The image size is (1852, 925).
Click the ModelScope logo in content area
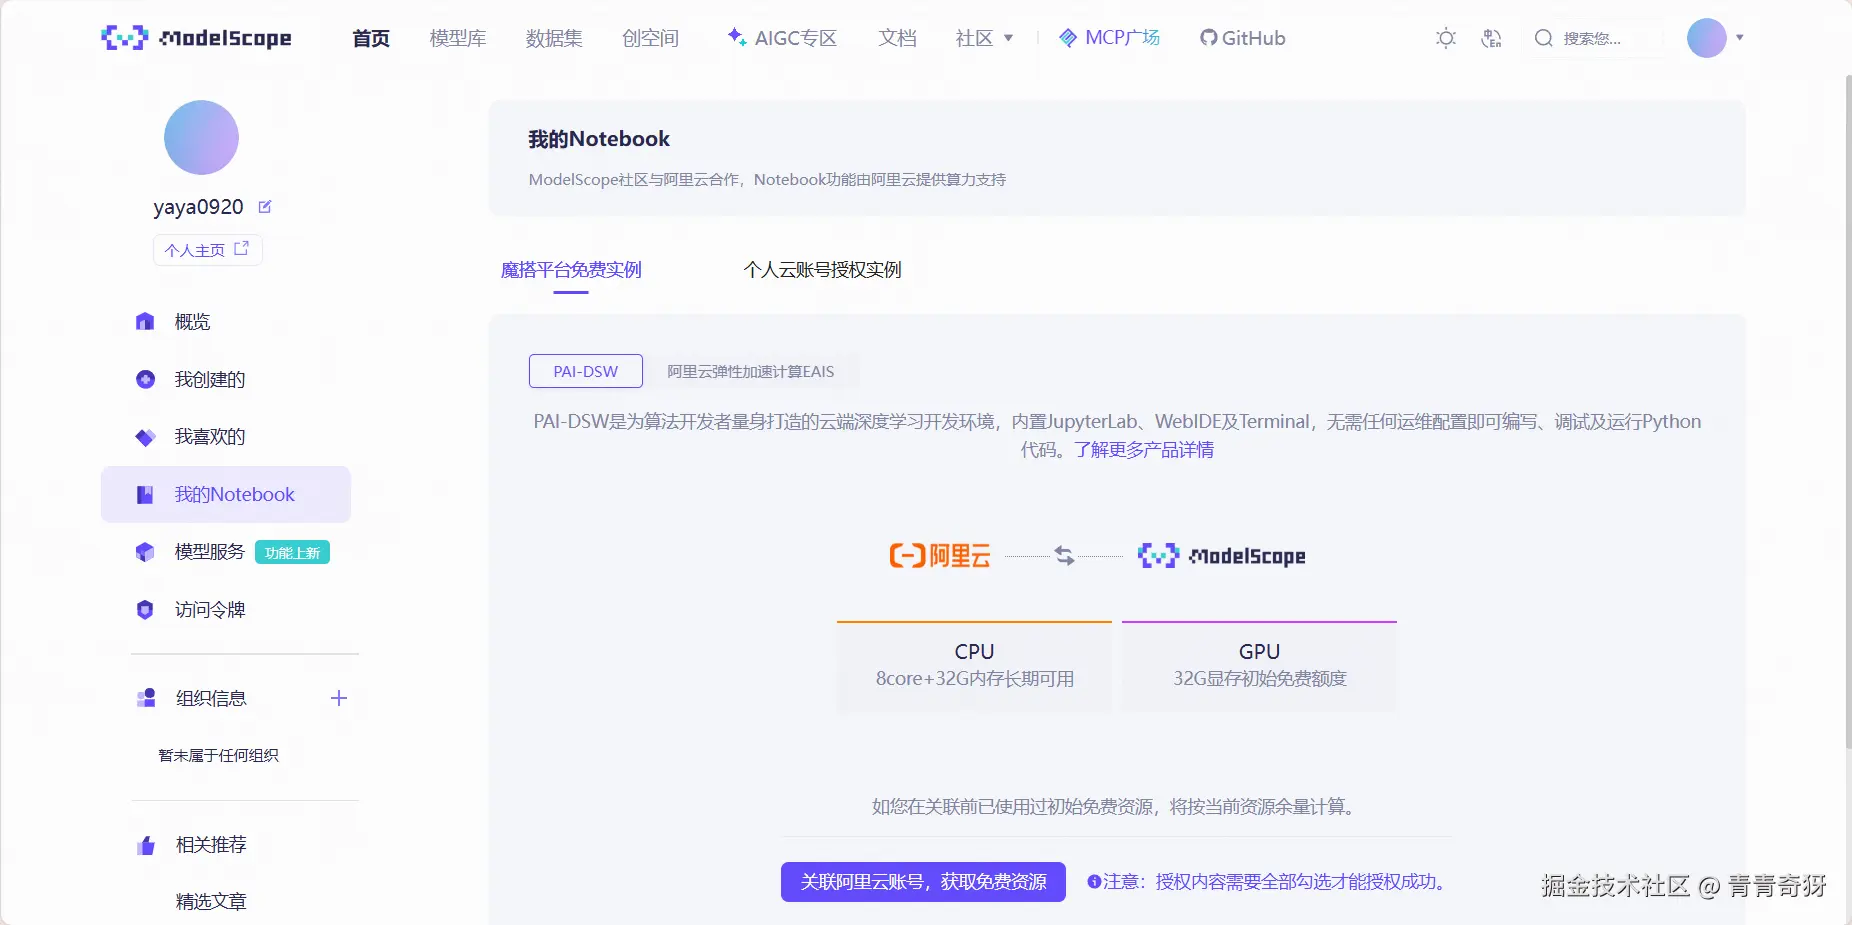click(x=1222, y=556)
